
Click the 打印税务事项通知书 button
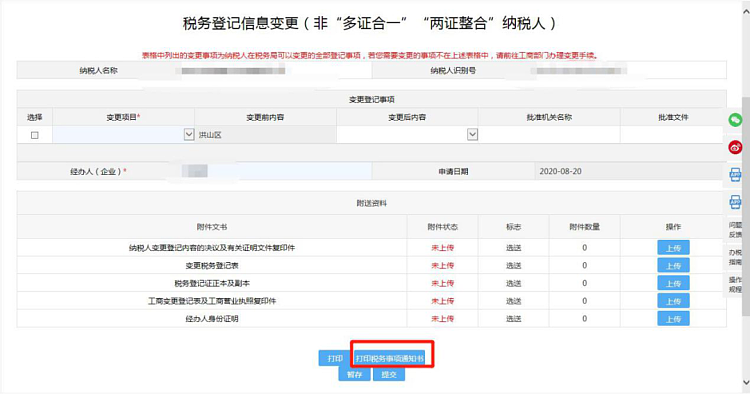point(389,358)
